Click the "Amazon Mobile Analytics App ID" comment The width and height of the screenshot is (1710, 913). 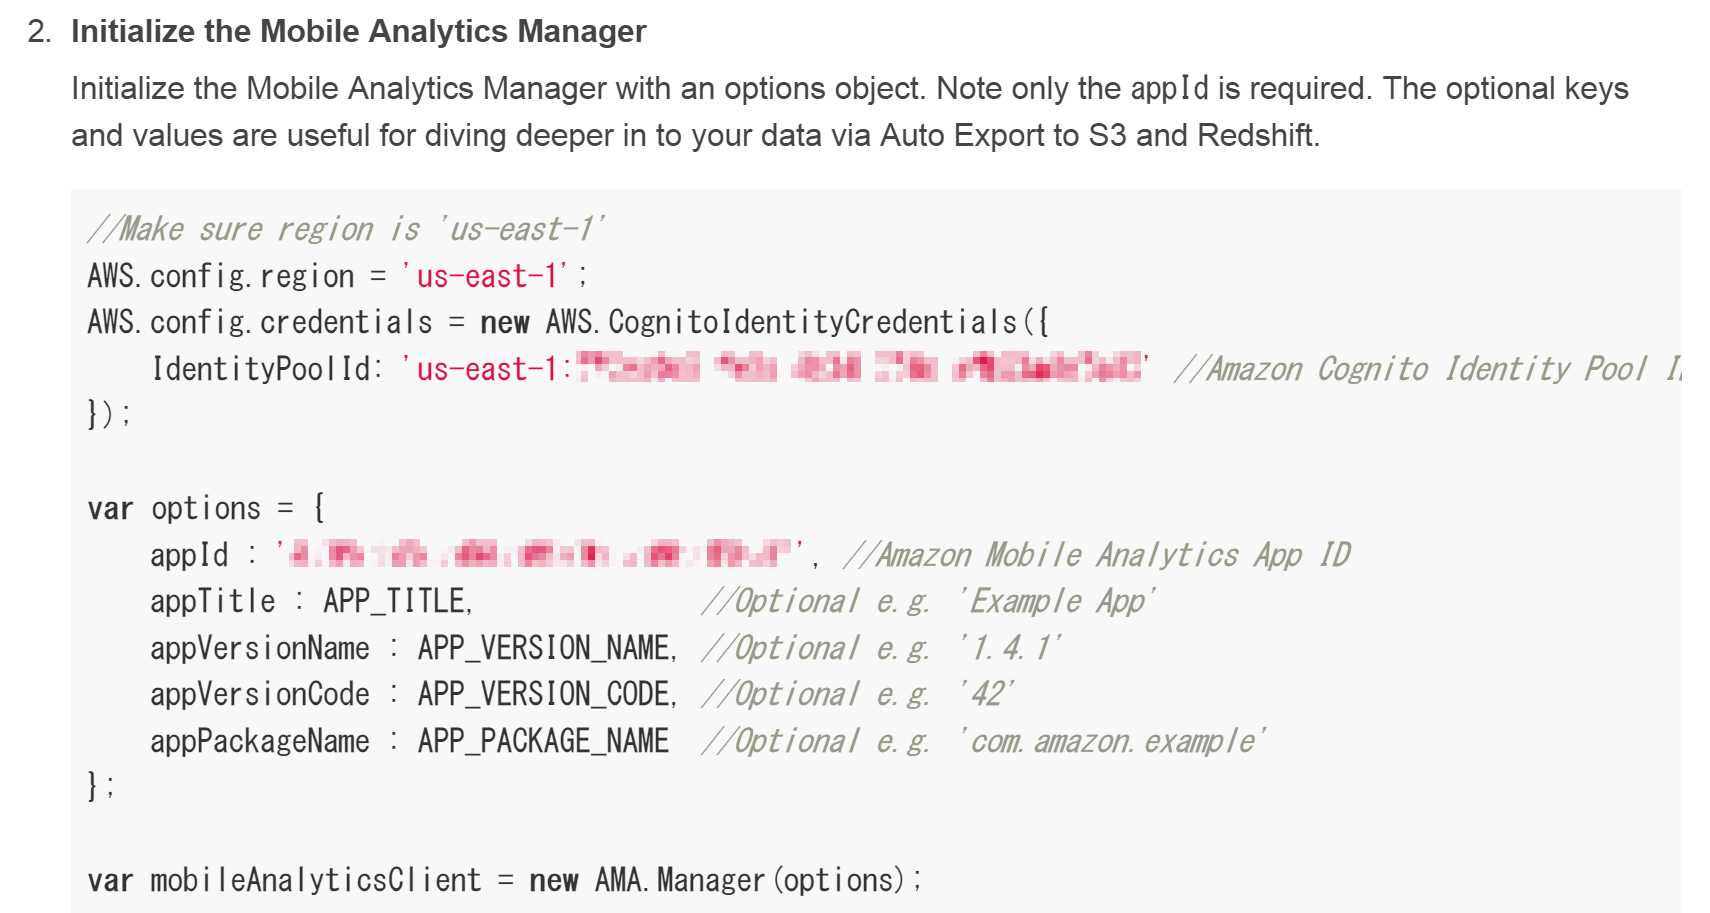[x=1097, y=555]
